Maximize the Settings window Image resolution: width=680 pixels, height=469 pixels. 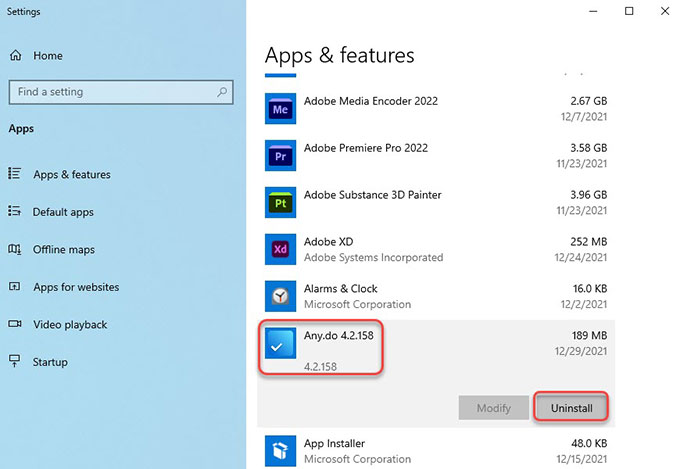point(629,11)
